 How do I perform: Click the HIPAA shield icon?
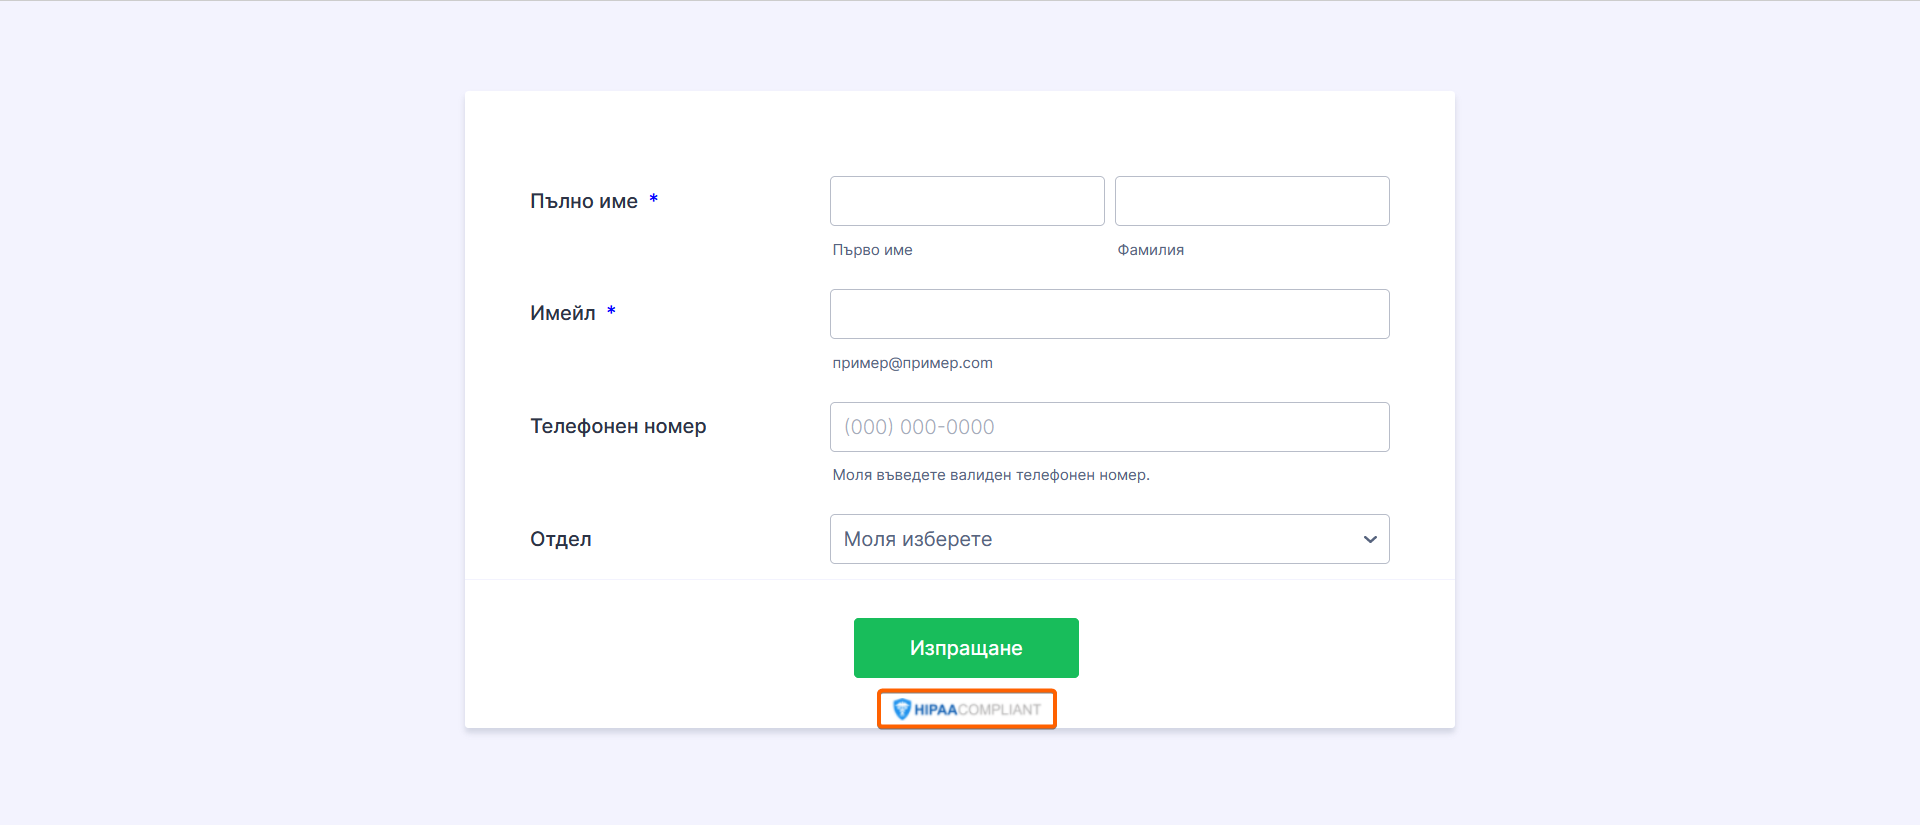(902, 709)
